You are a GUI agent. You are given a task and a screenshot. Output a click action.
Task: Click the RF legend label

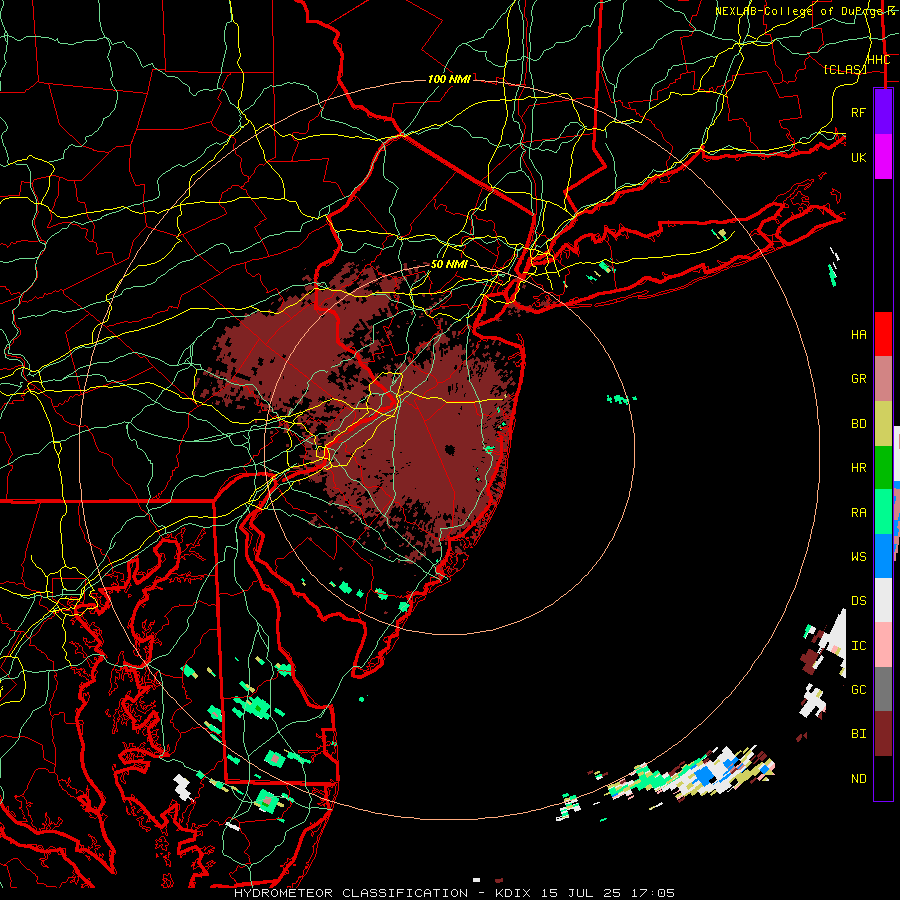[858, 112]
